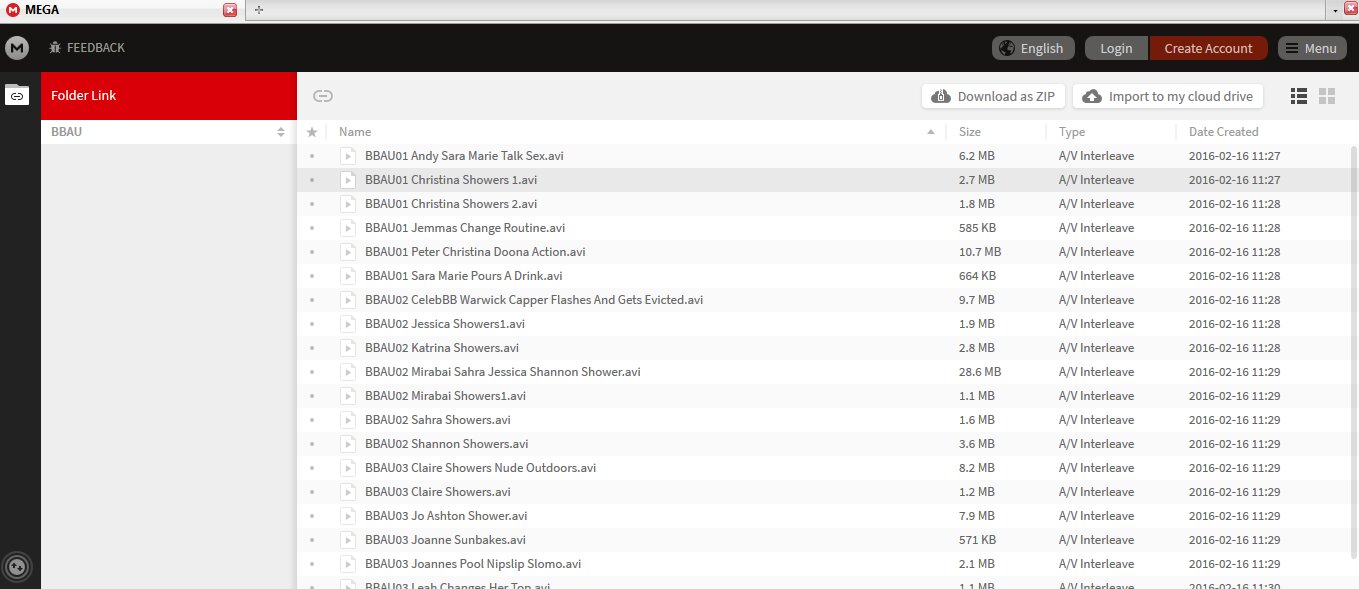Click the circular icon at sidebar bottom
This screenshot has height=589, width=1359.
pos(18,568)
